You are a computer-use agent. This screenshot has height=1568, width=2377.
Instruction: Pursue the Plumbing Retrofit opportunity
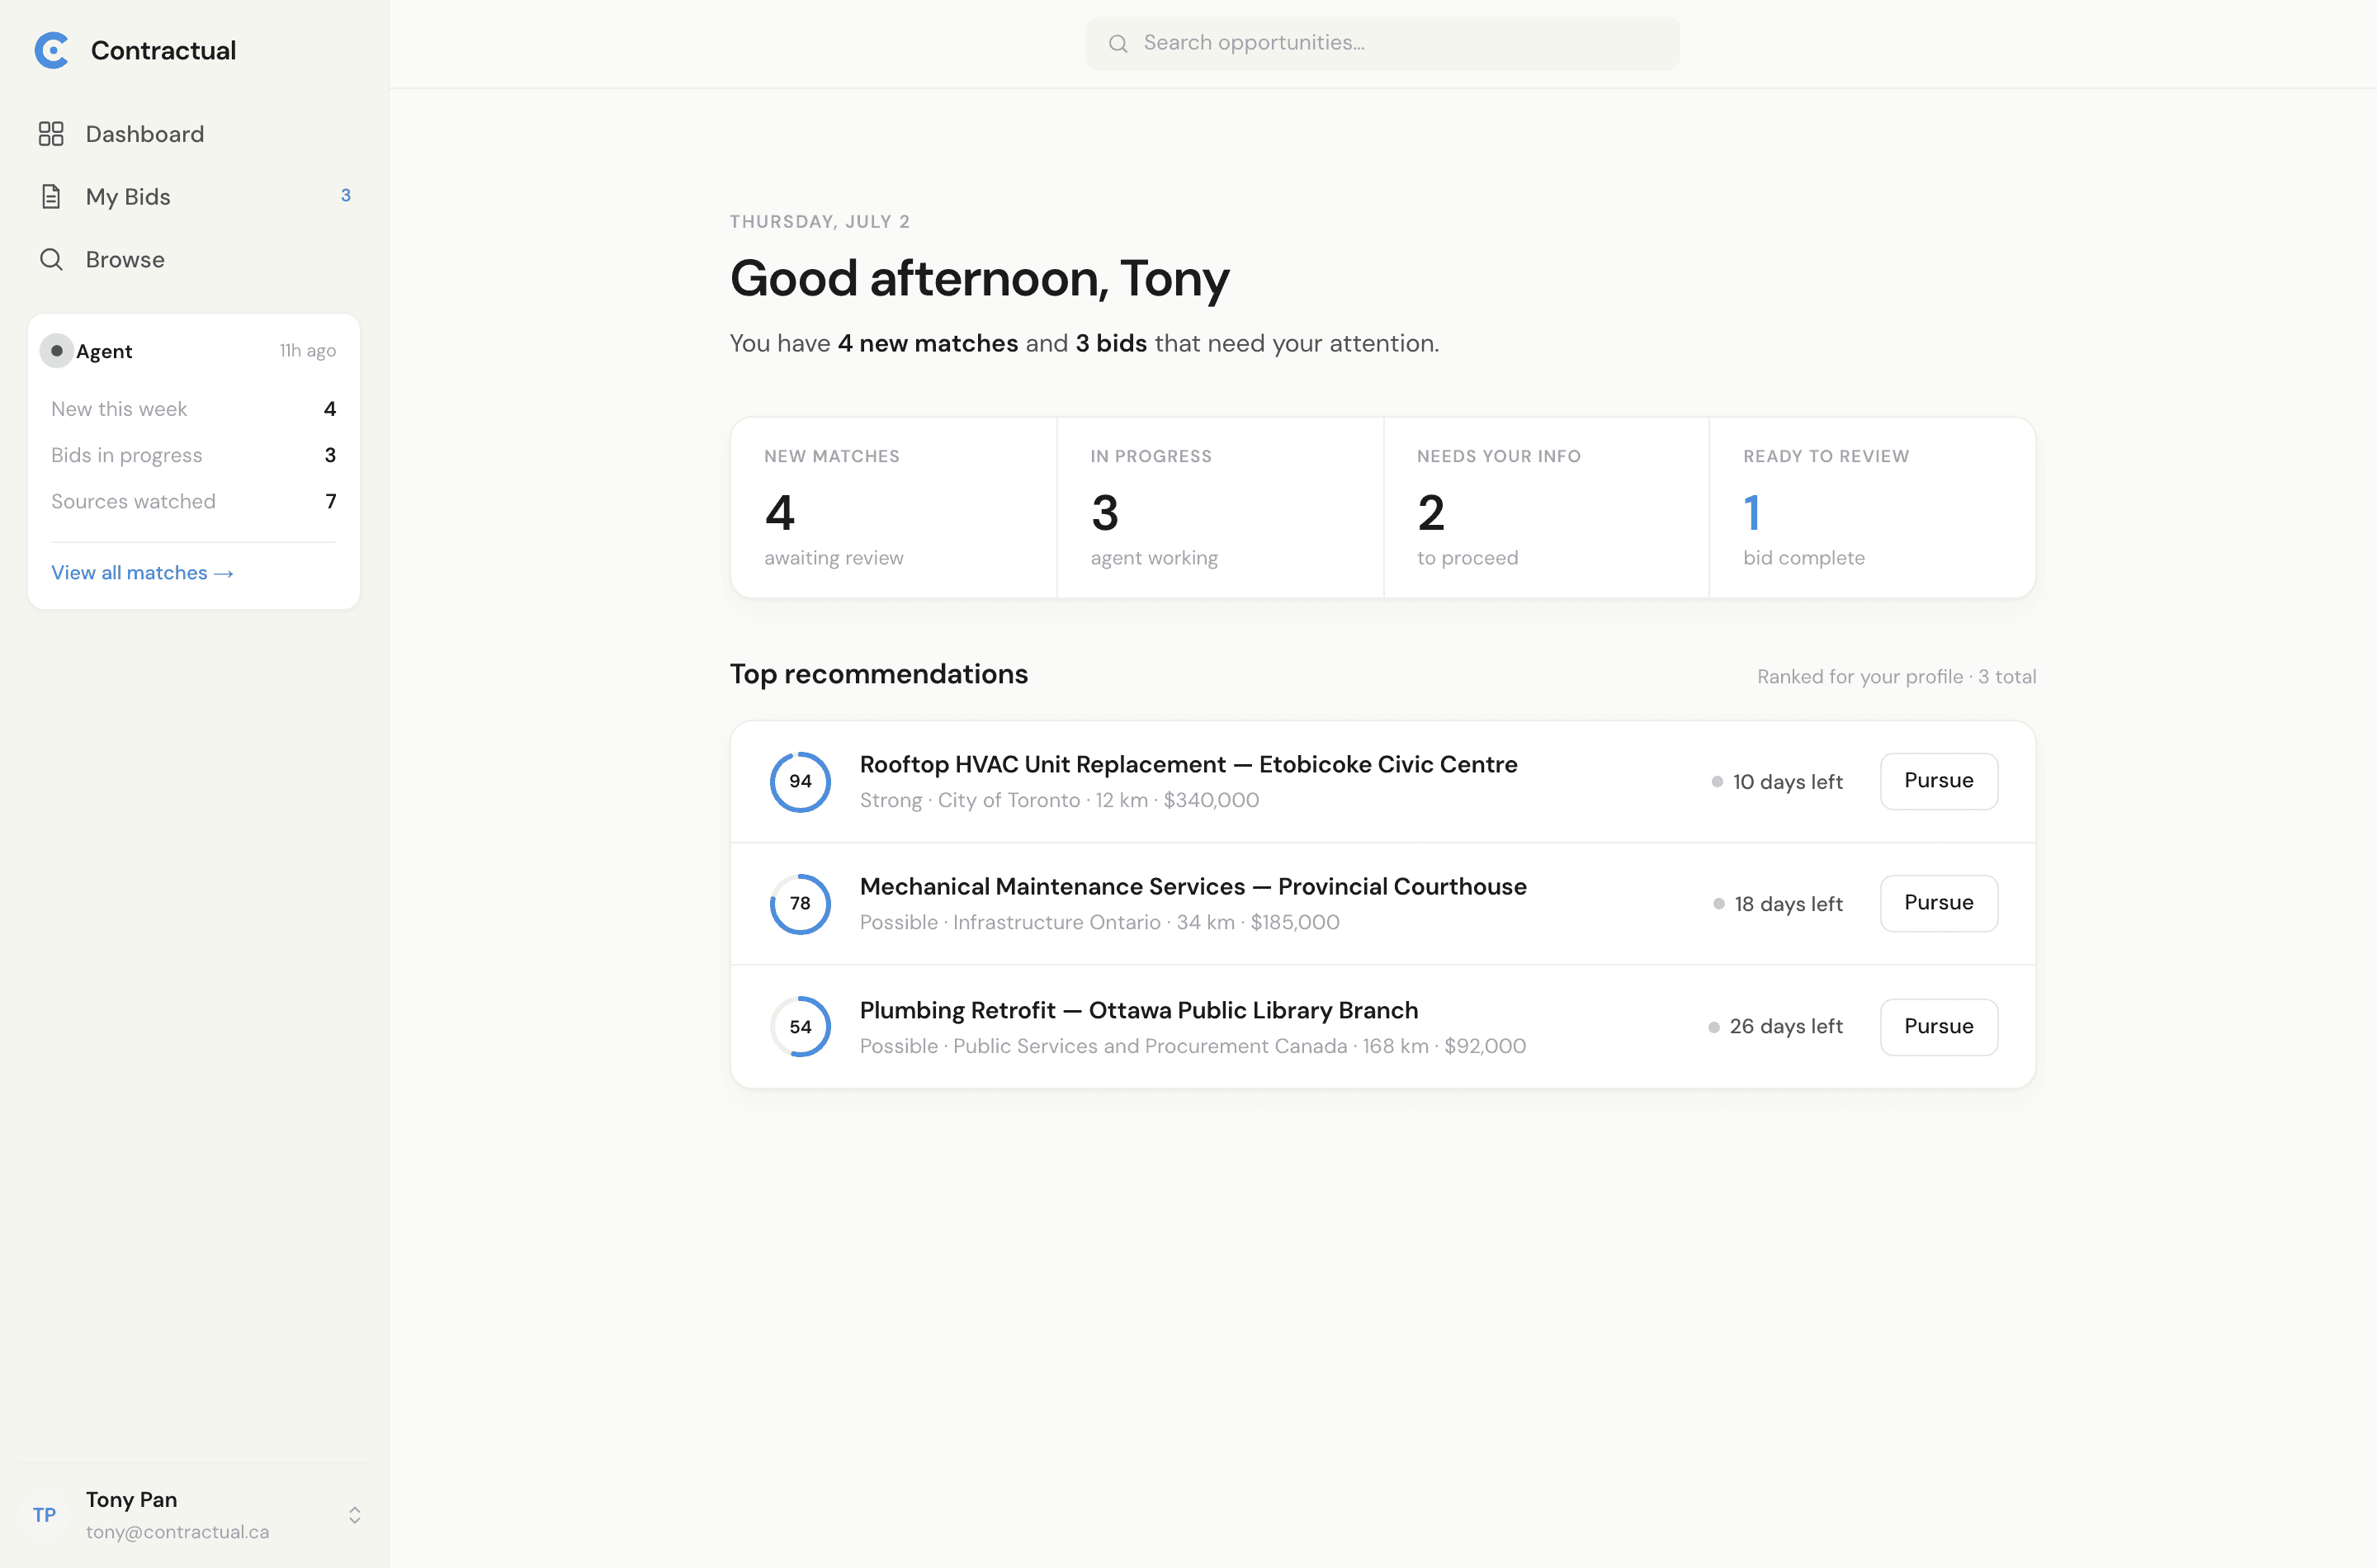pyautogui.click(x=1938, y=1027)
